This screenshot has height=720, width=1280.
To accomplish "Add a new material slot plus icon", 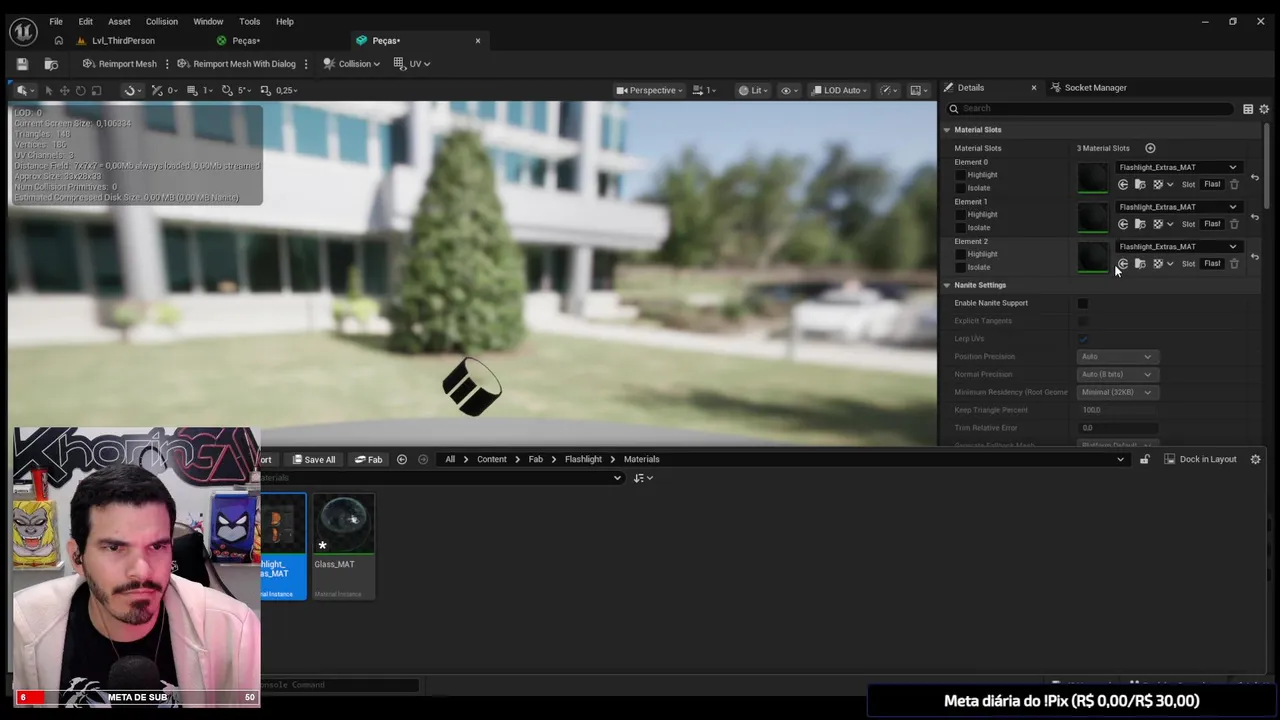I will coord(1150,148).
